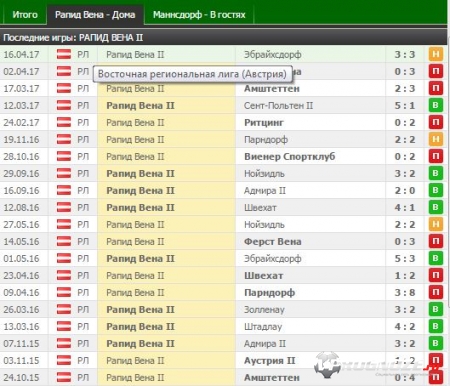Click the orange Н badge on 16.04.17 match
Screen dimensions: 450x386
click(436, 54)
